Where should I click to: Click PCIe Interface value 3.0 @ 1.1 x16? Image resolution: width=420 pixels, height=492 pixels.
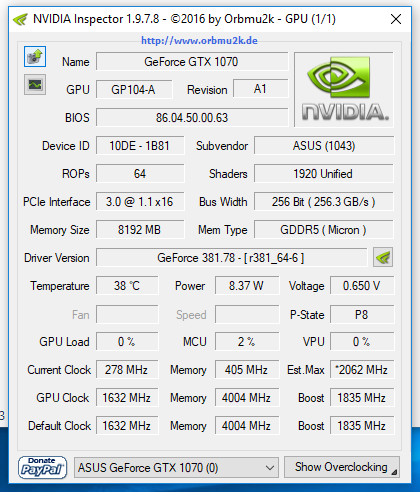[x=140, y=202]
